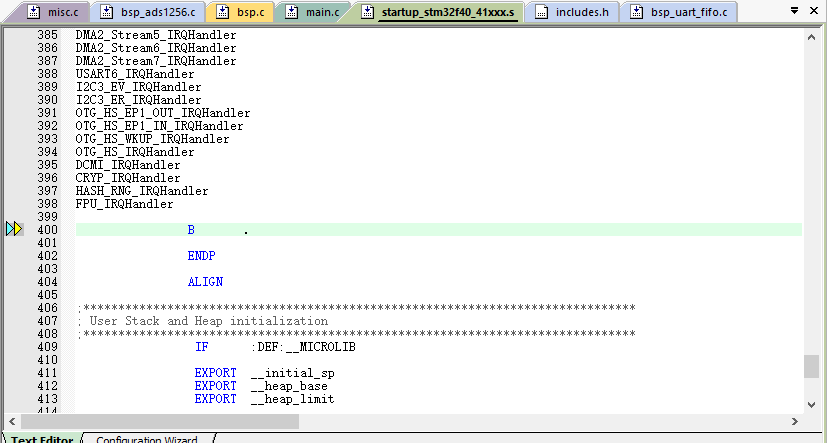The height and width of the screenshot is (443, 828).
Task: Click the file icon on main.c tab
Action: [x=291, y=12]
